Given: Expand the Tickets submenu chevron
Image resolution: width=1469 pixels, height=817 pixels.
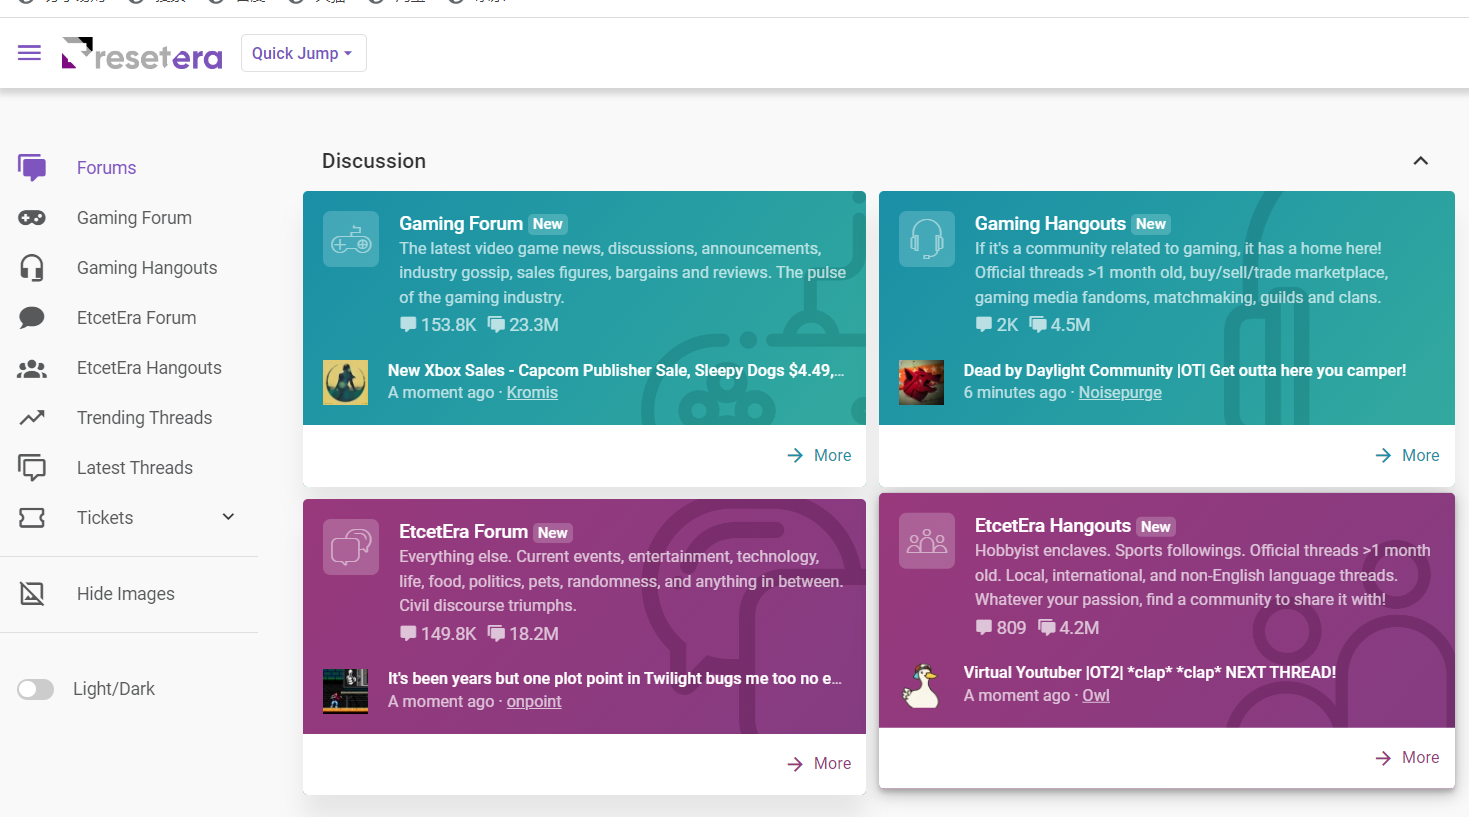Looking at the screenshot, I should tap(228, 517).
